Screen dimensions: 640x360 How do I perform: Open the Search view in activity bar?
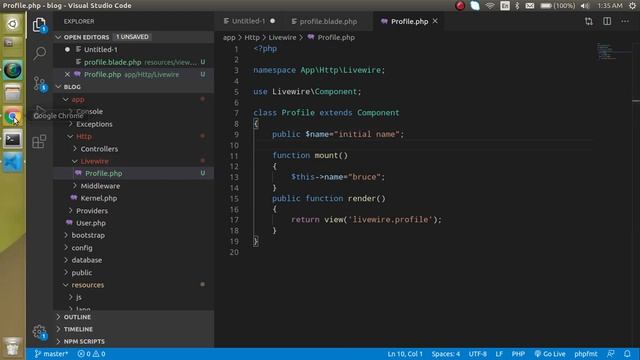(39, 53)
